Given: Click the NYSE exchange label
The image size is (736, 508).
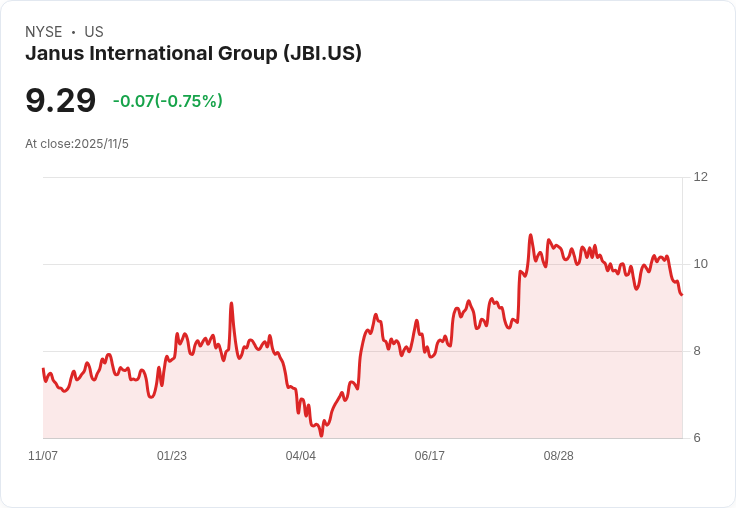Looking at the screenshot, I should pyautogui.click(x=44, y=32).
